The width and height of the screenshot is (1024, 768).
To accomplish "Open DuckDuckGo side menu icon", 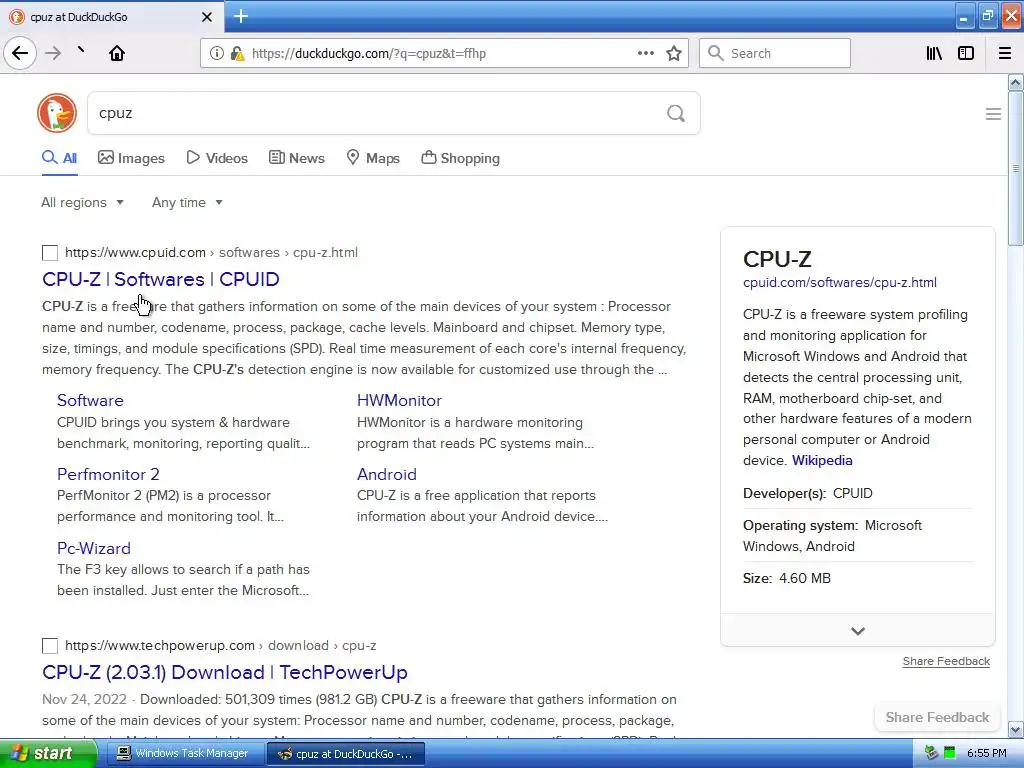I will point(993,114).
